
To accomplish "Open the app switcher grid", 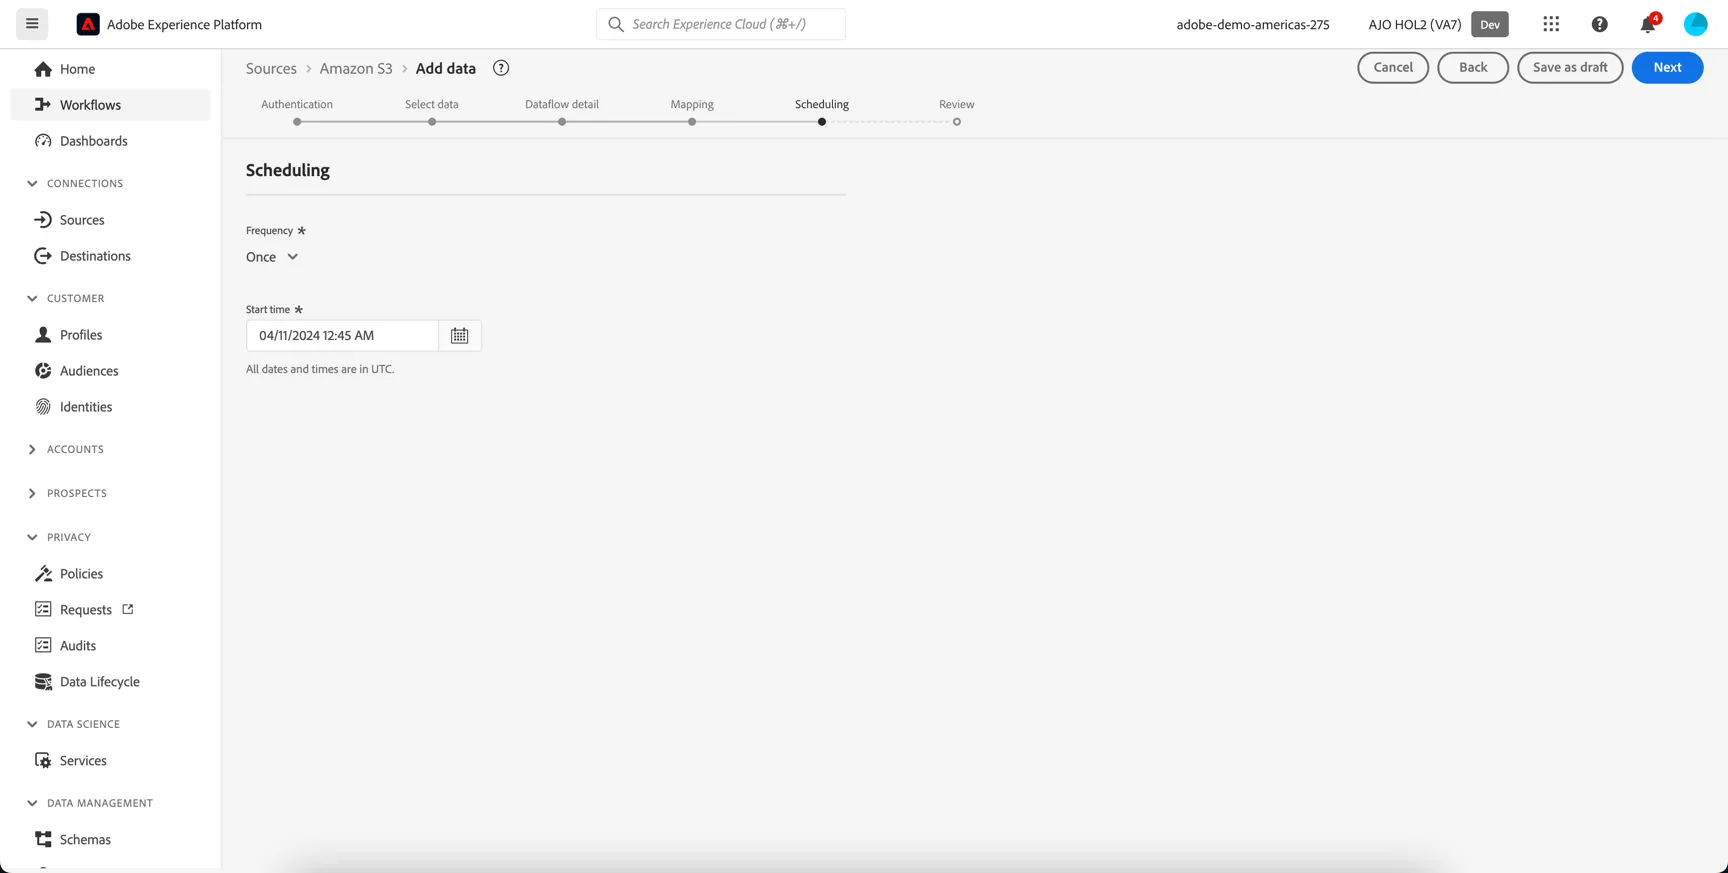I will tap(1551, 24).
